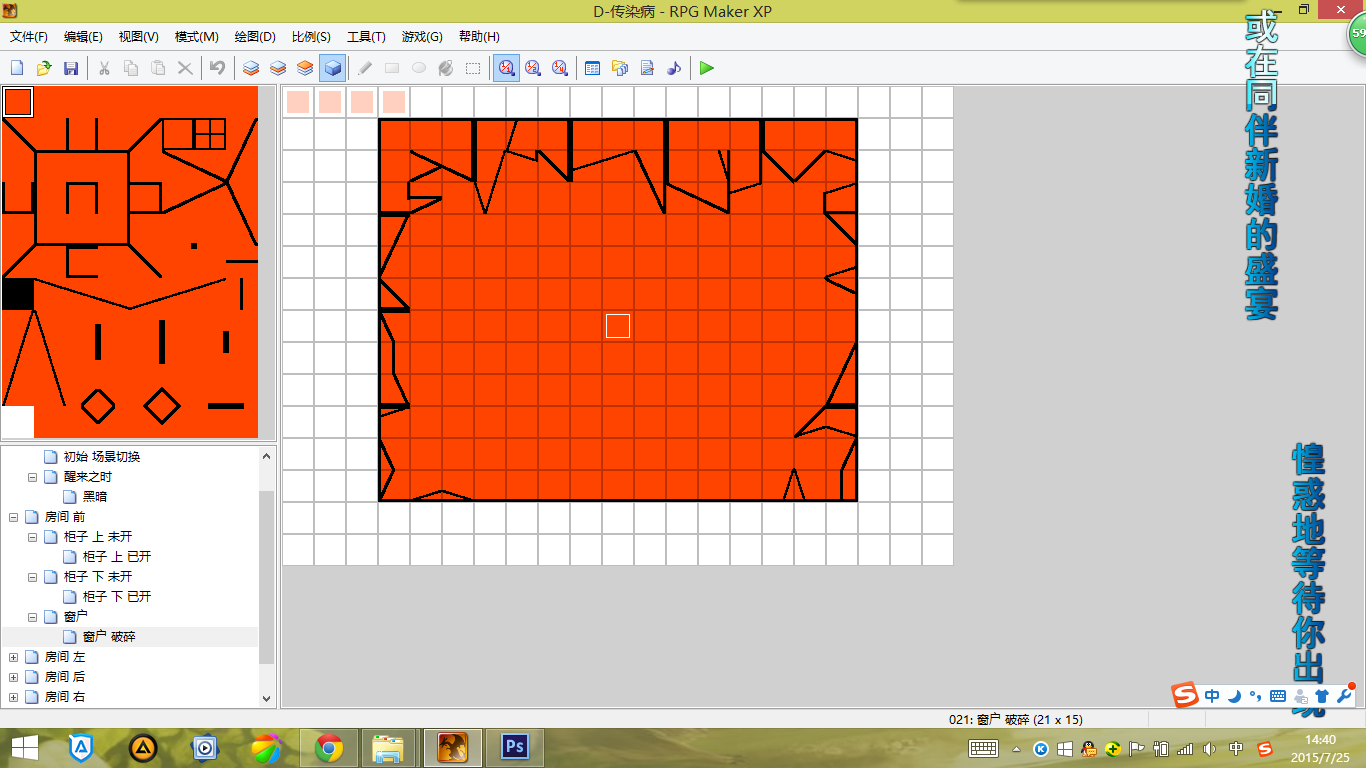1366x768 pixels.
Task: Select the dashed Selection tool
Action: 473,68
